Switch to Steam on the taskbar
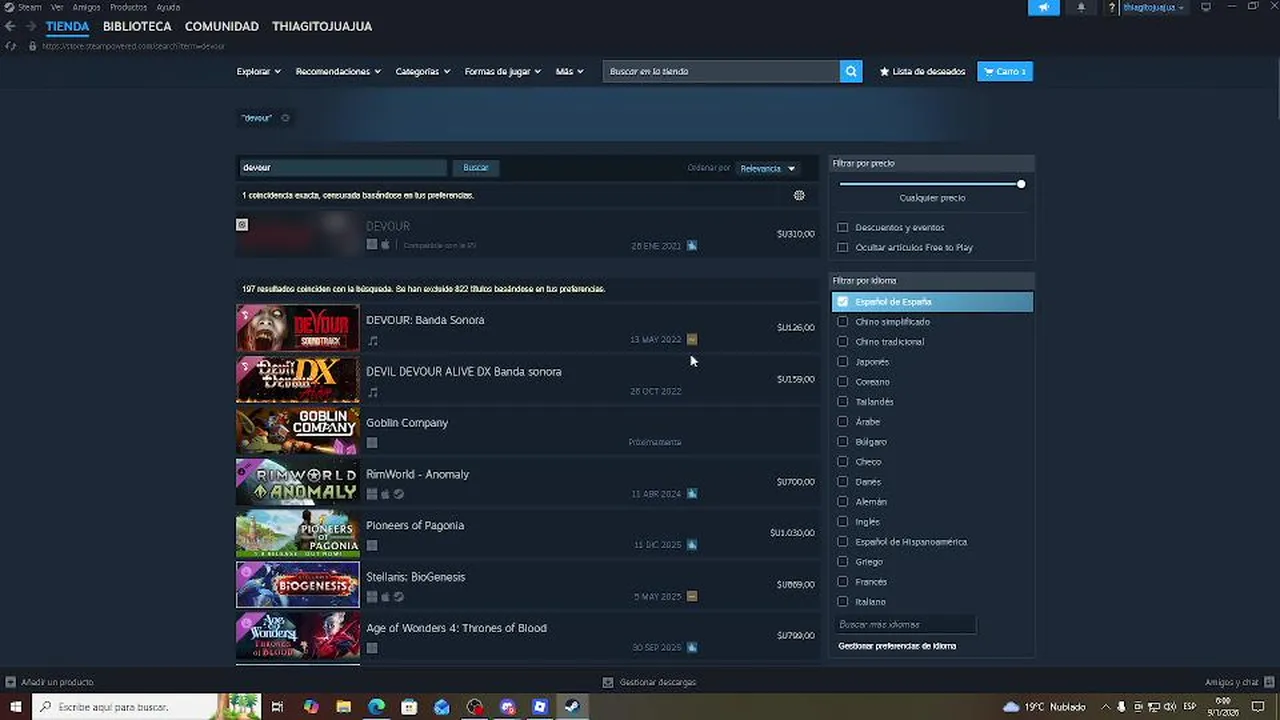The height and width of the screenshot is (720, 1280). (573, 707)
